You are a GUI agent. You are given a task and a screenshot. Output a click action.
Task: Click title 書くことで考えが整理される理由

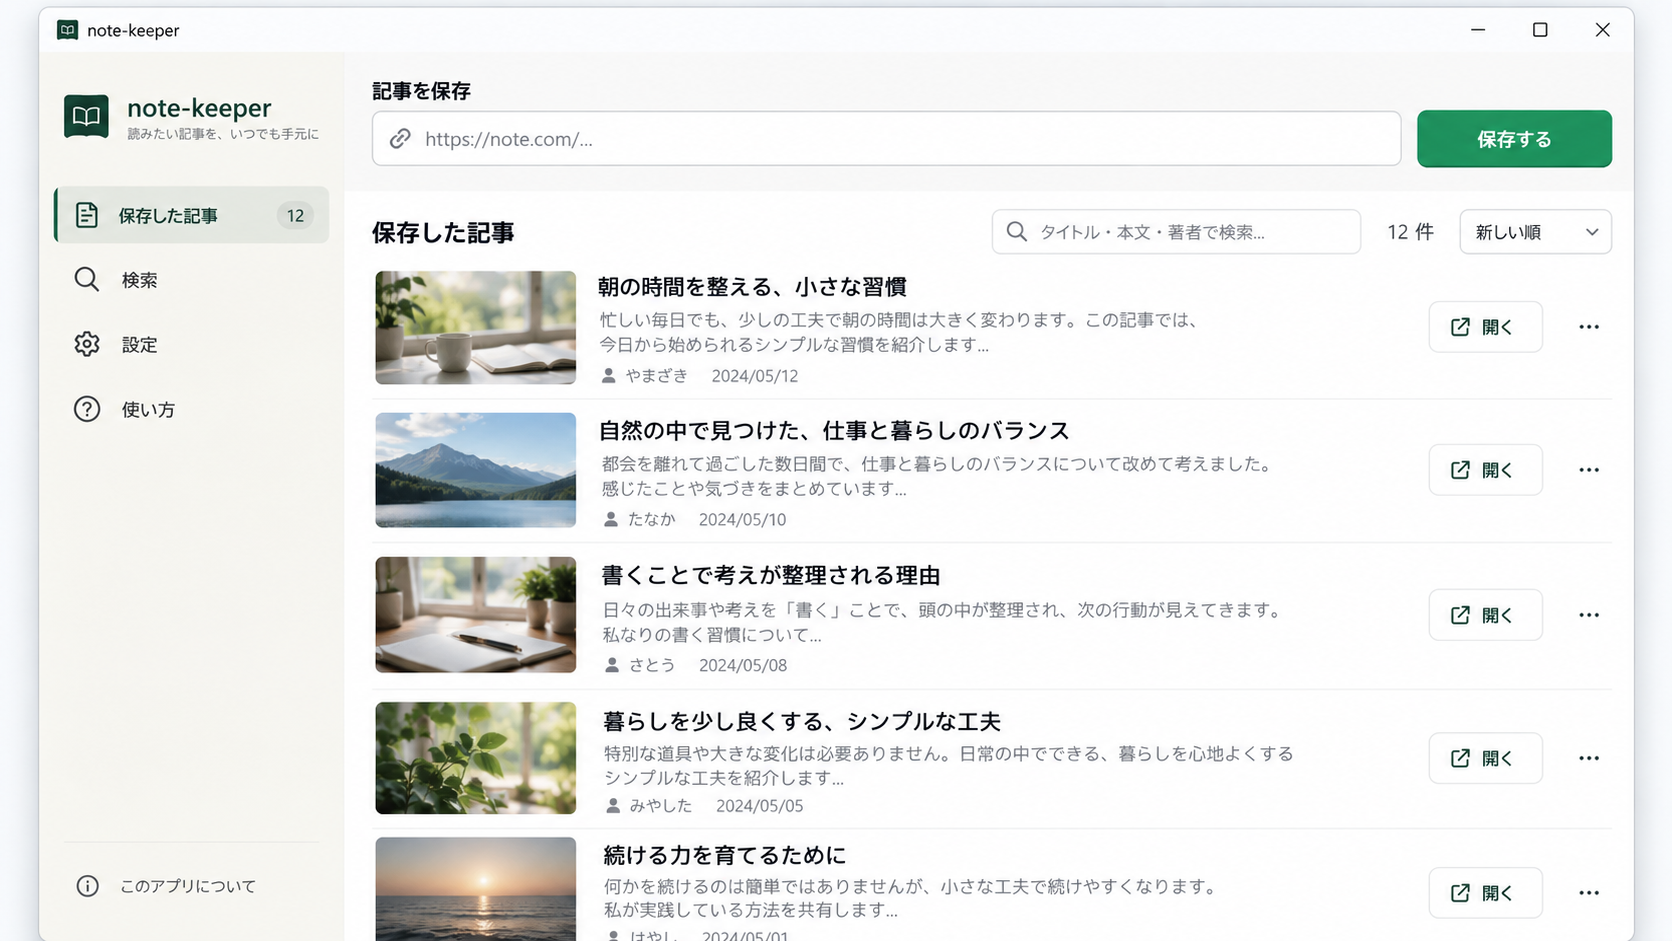coord(770,576)
